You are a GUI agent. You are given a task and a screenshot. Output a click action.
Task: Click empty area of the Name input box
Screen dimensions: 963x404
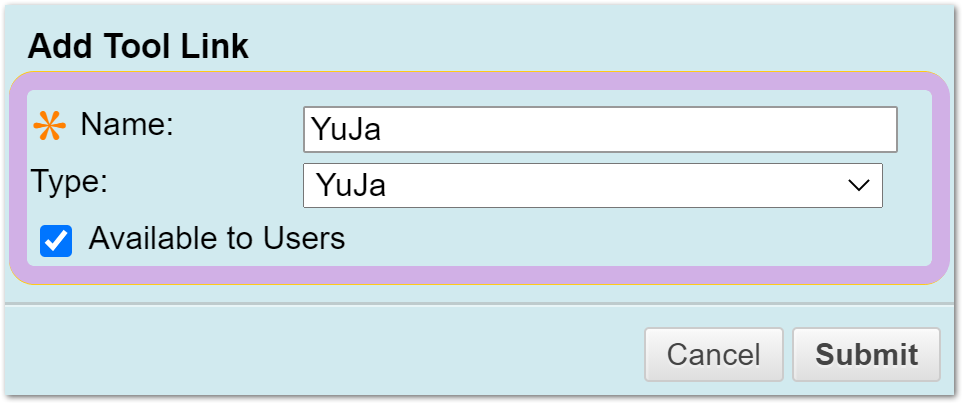click(639, 130)
